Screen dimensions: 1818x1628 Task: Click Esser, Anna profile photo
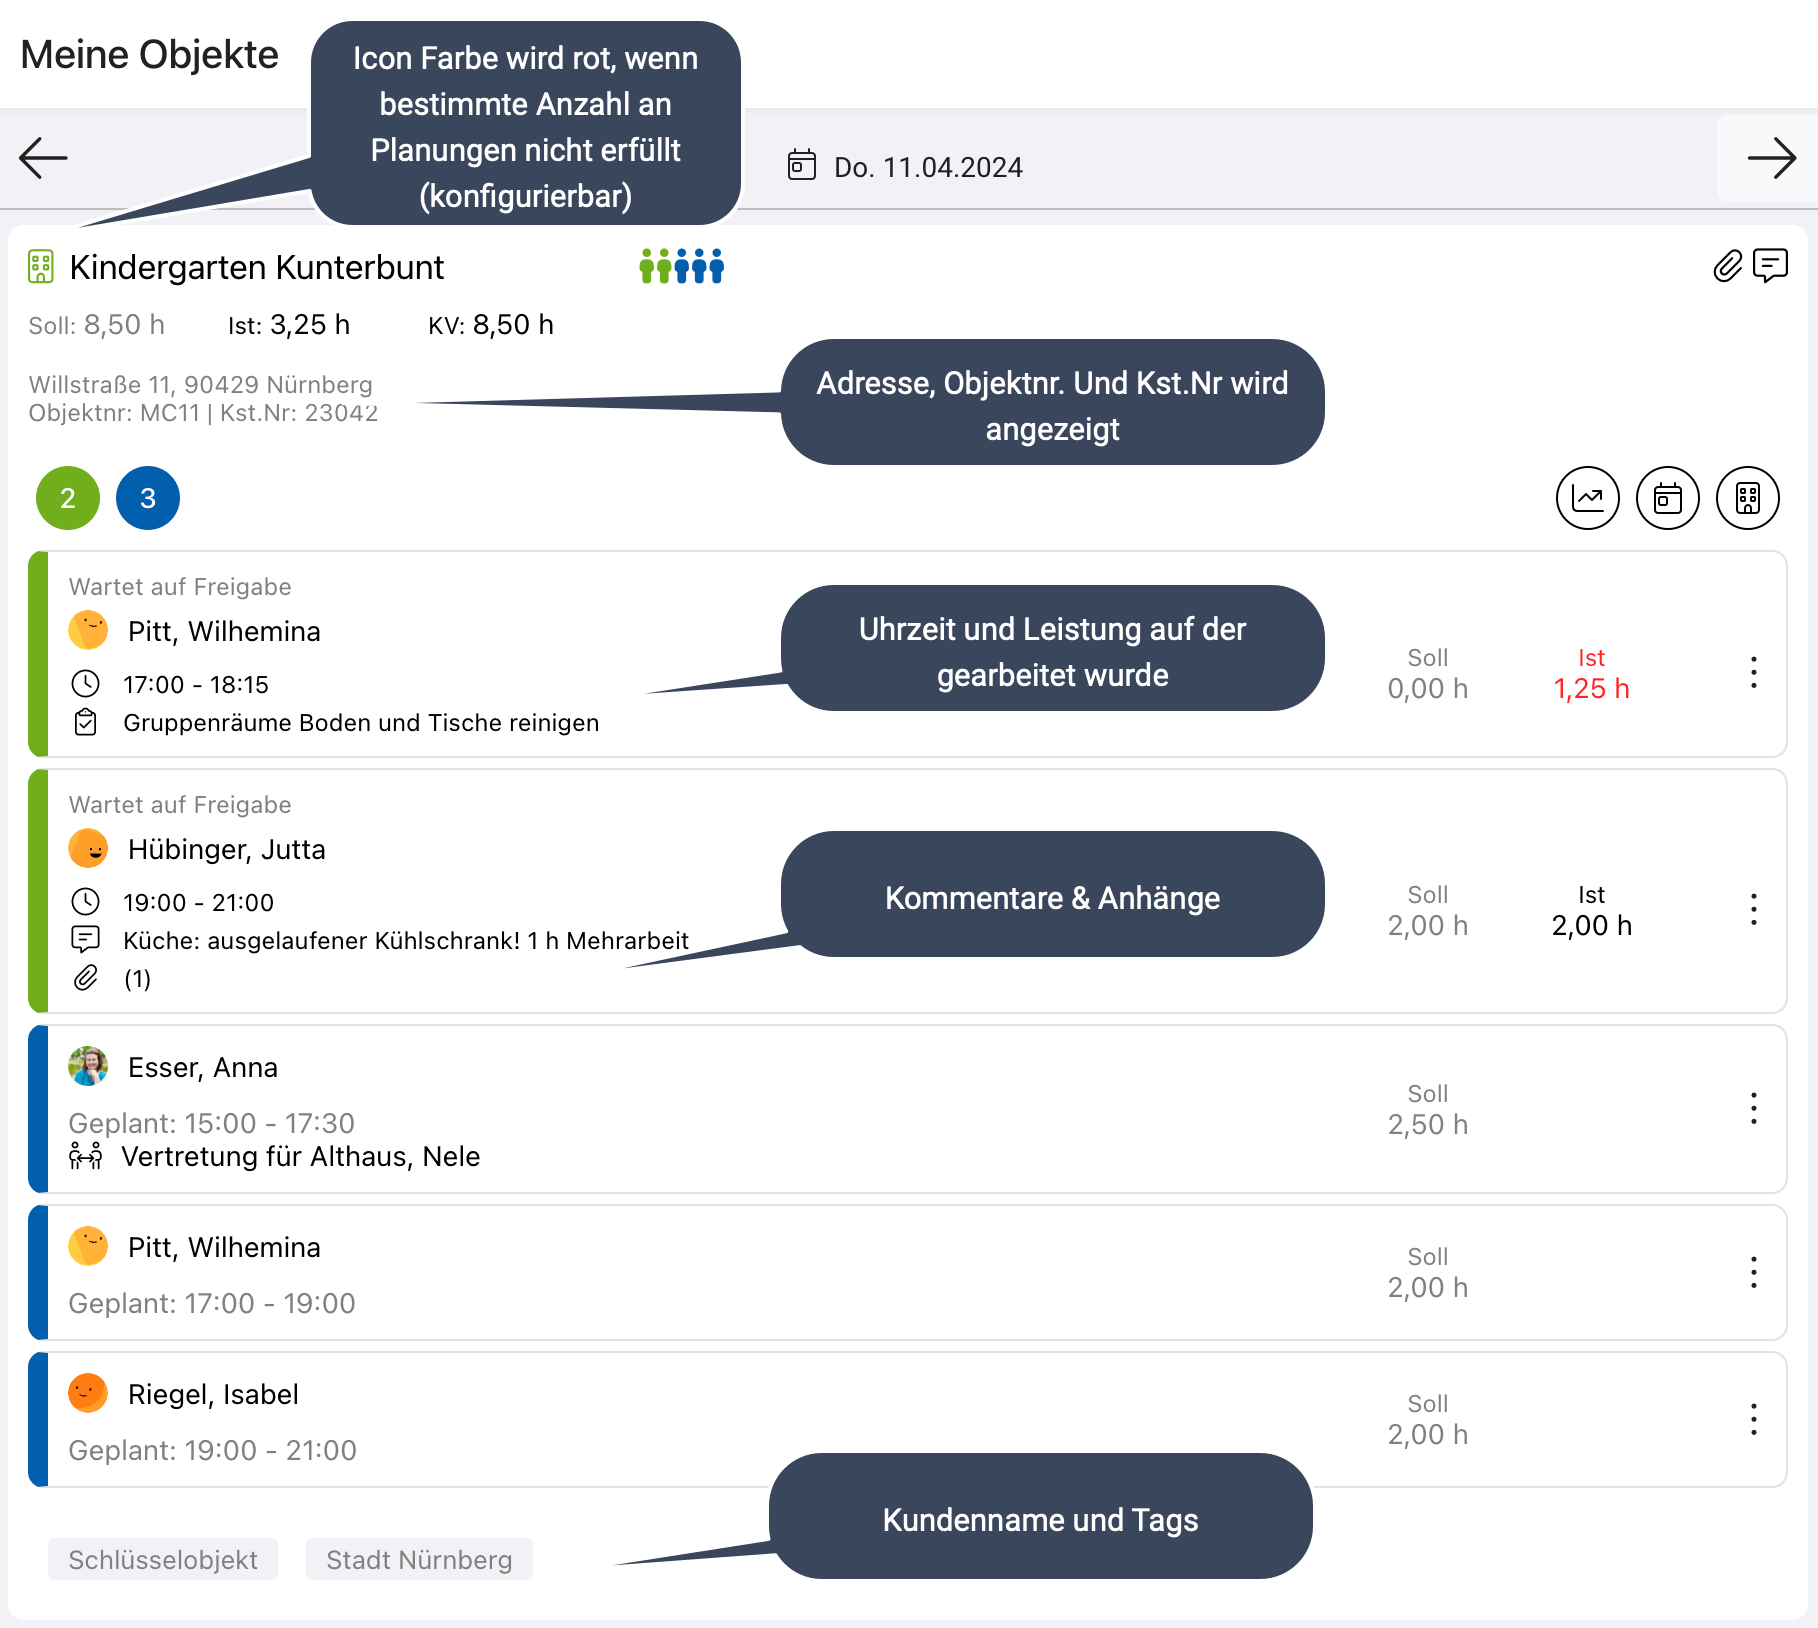(88, 1066)
